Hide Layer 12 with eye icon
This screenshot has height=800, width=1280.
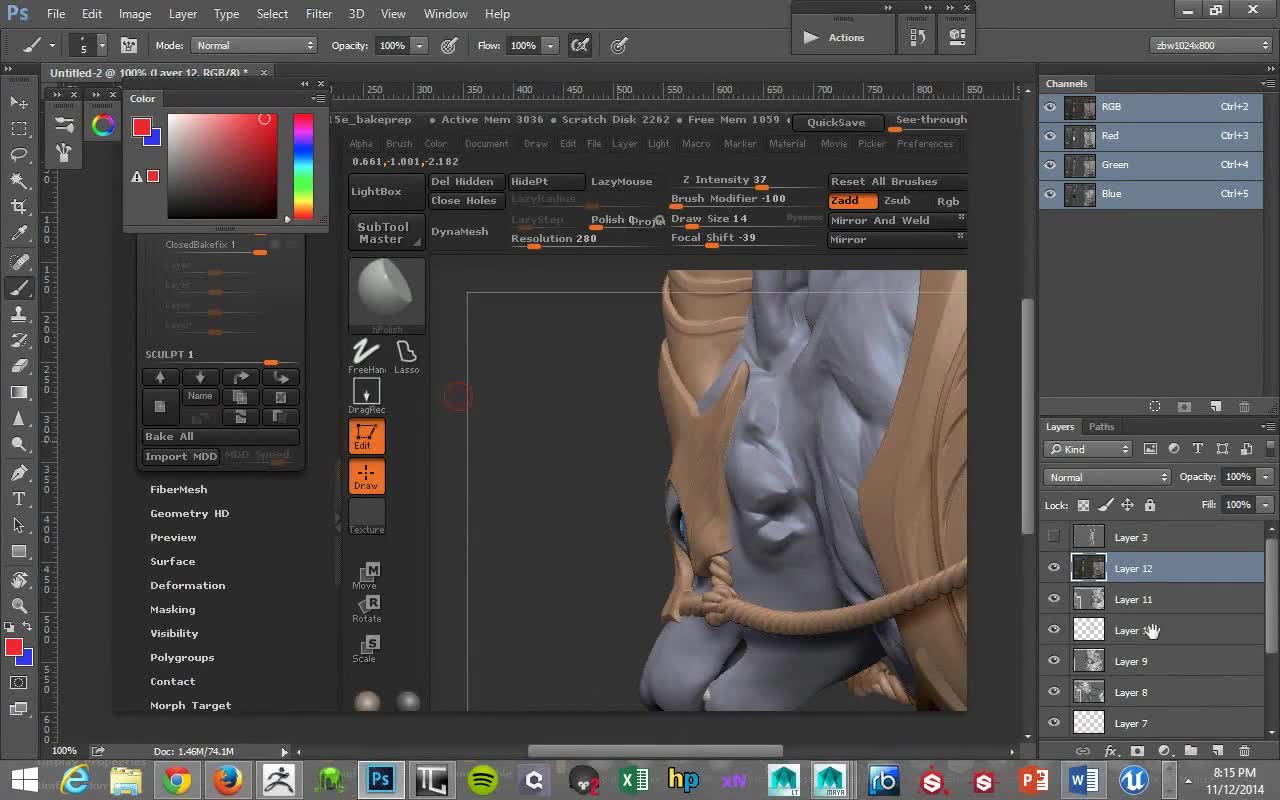coord(1054,568)
